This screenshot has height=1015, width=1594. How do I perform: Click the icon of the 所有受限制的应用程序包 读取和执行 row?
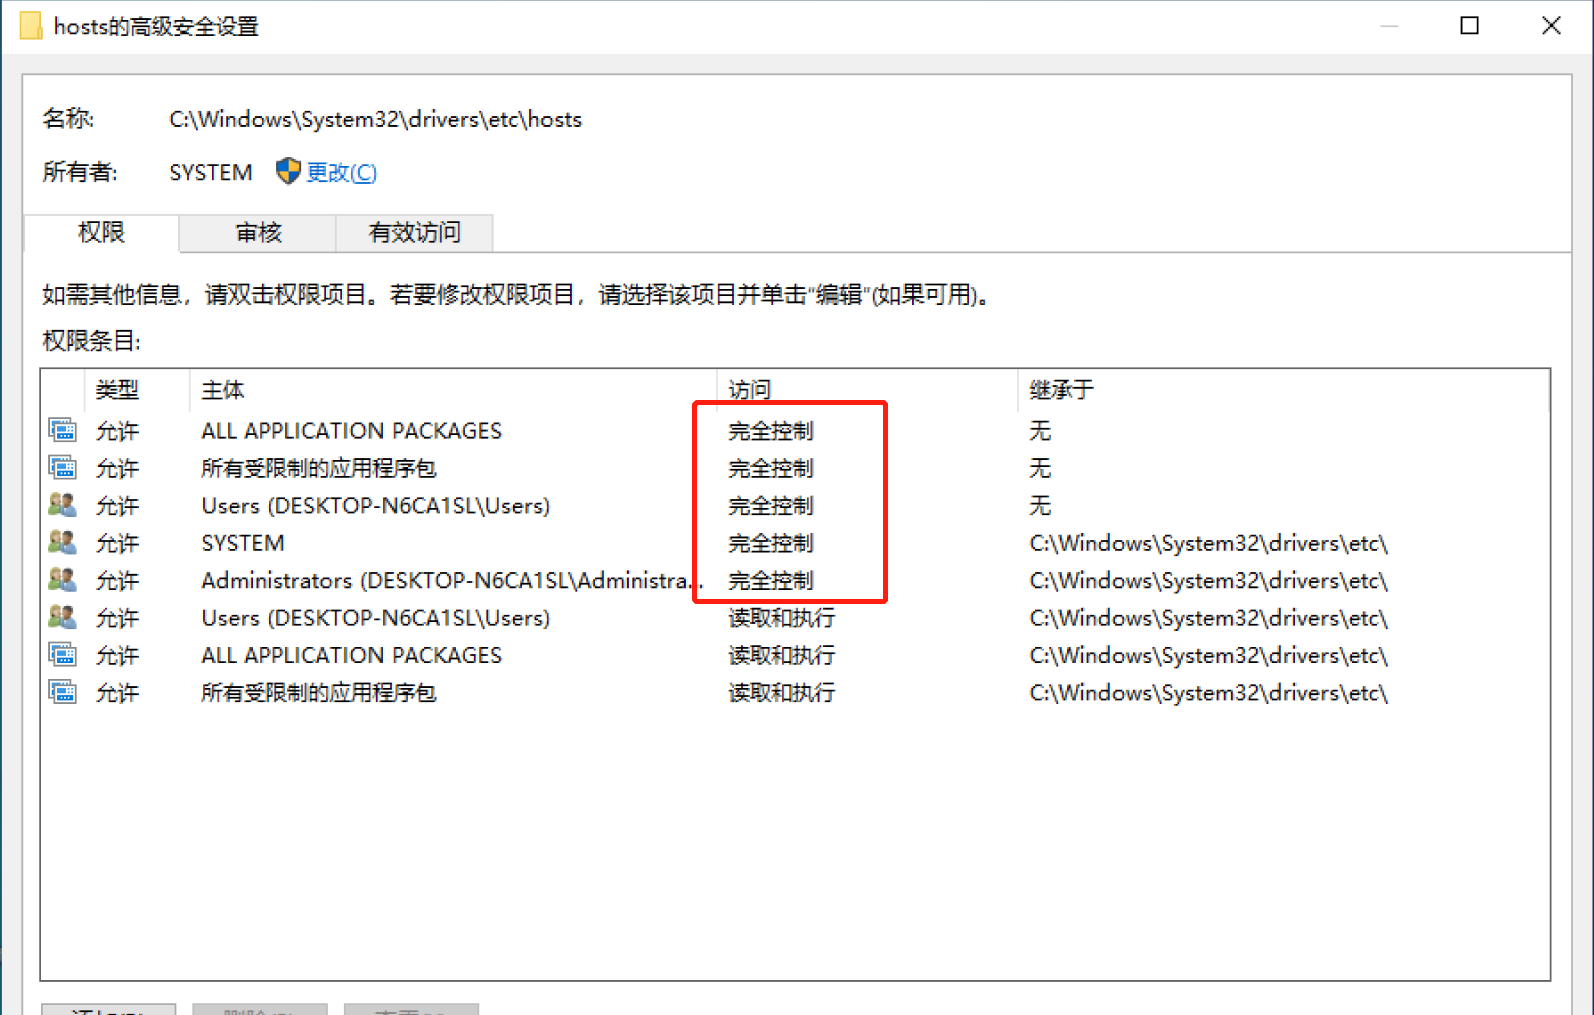(x=62, y=692)
